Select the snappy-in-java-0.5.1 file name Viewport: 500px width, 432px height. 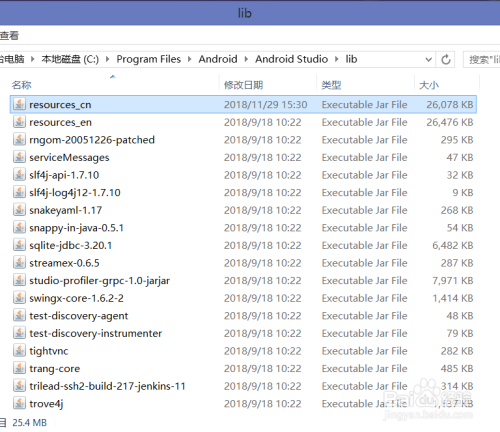(76, 228)
